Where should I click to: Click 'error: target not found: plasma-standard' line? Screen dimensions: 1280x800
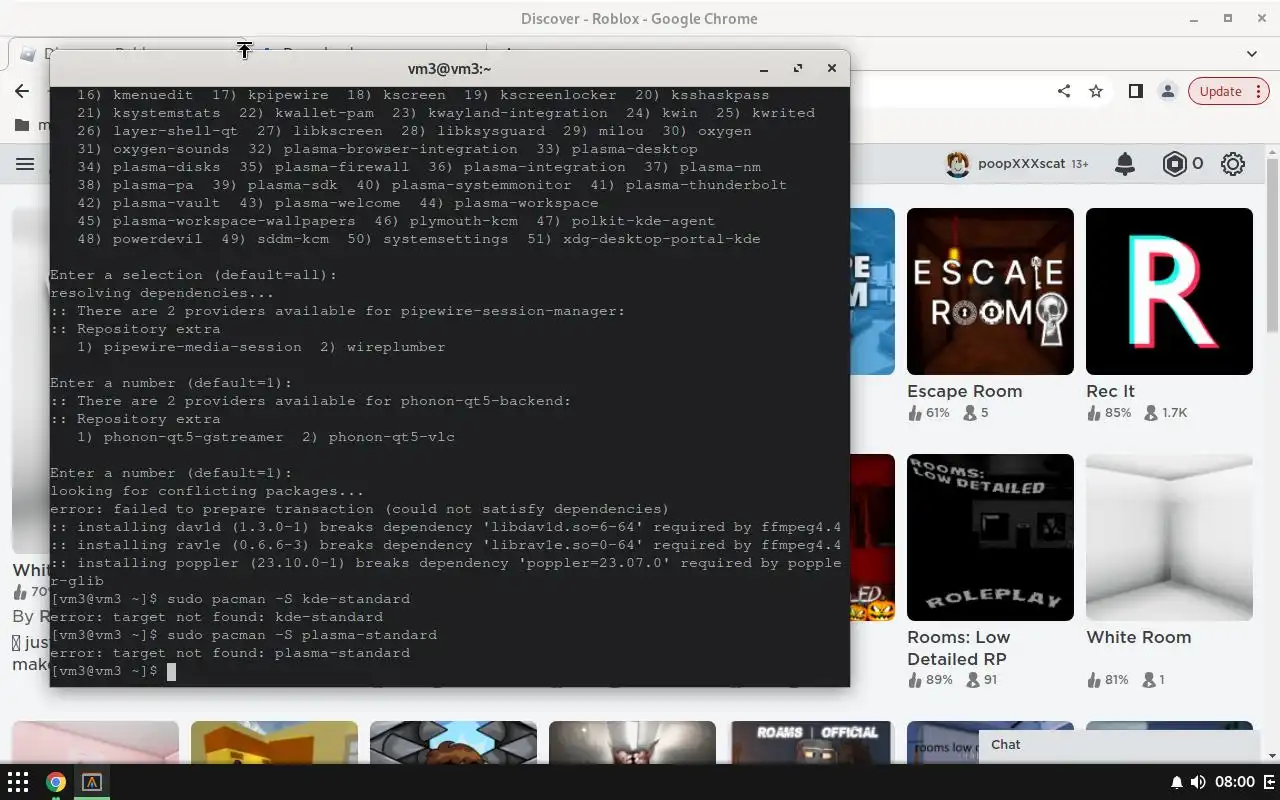(x=230, y=653)
